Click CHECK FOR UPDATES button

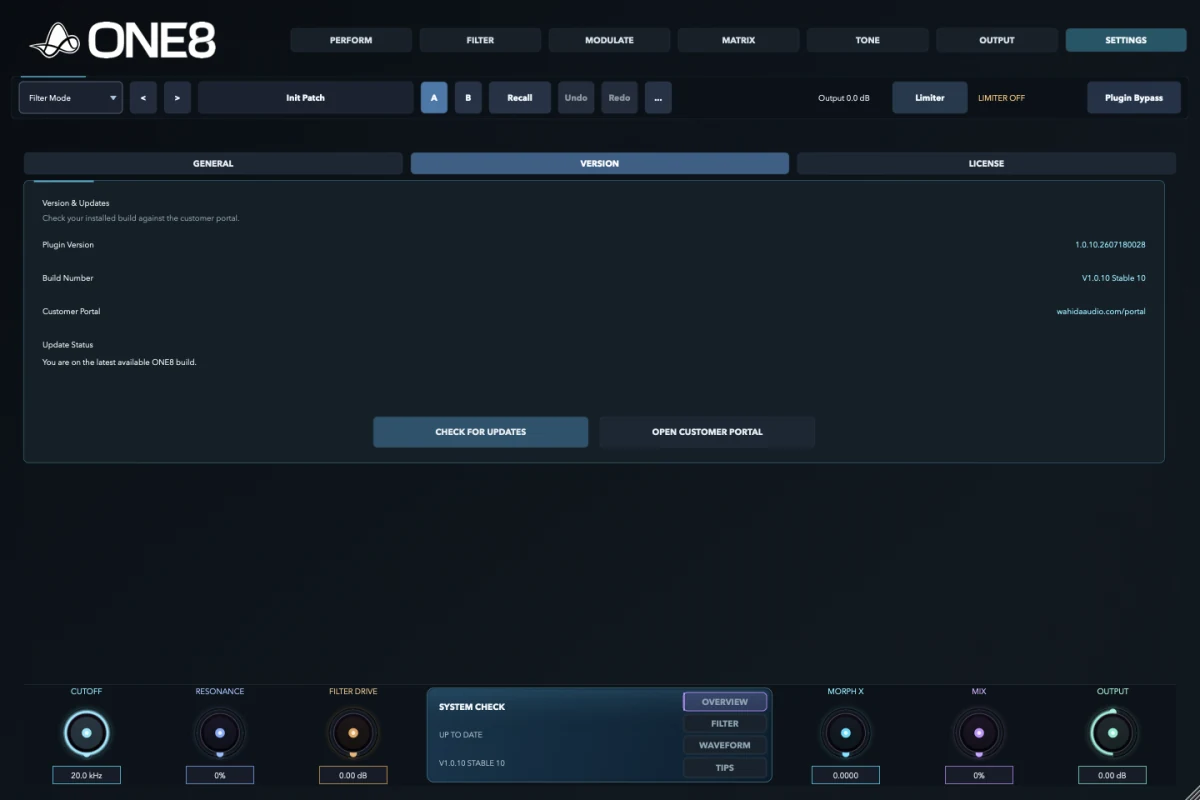pos(481,432)
